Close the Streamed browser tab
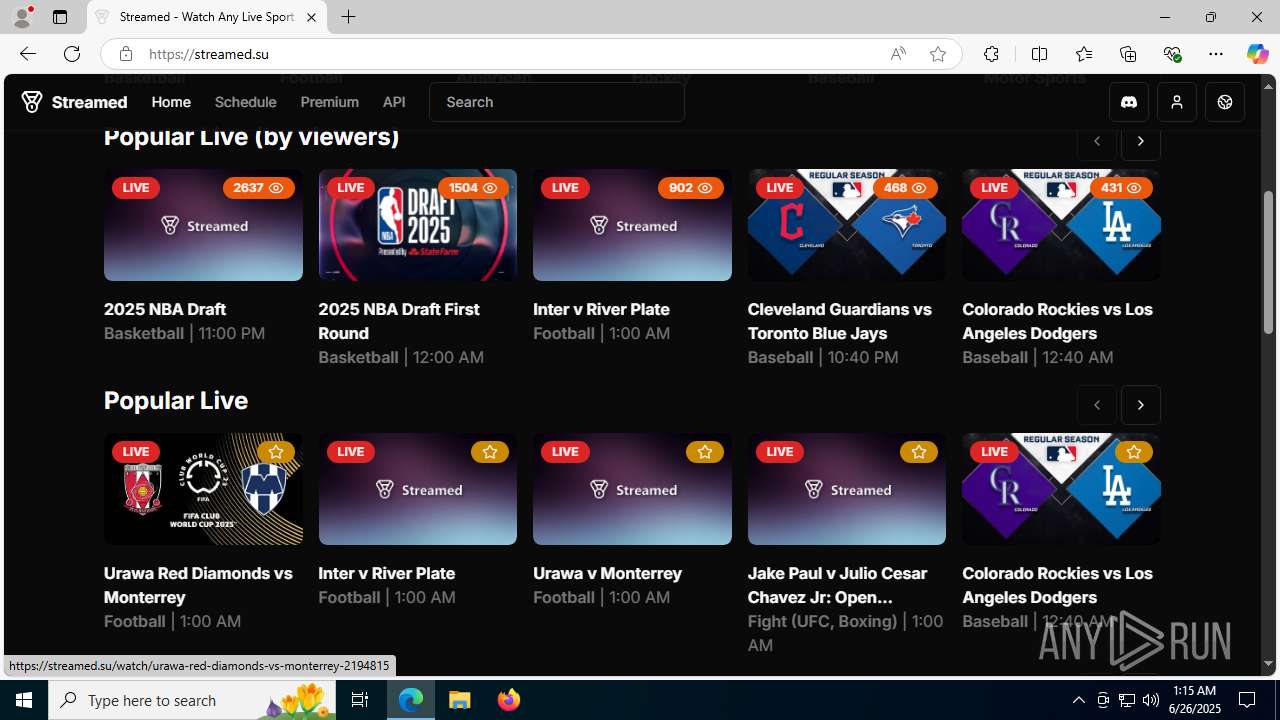Viewport: 1280px width, 720px height. coord(311,17)
